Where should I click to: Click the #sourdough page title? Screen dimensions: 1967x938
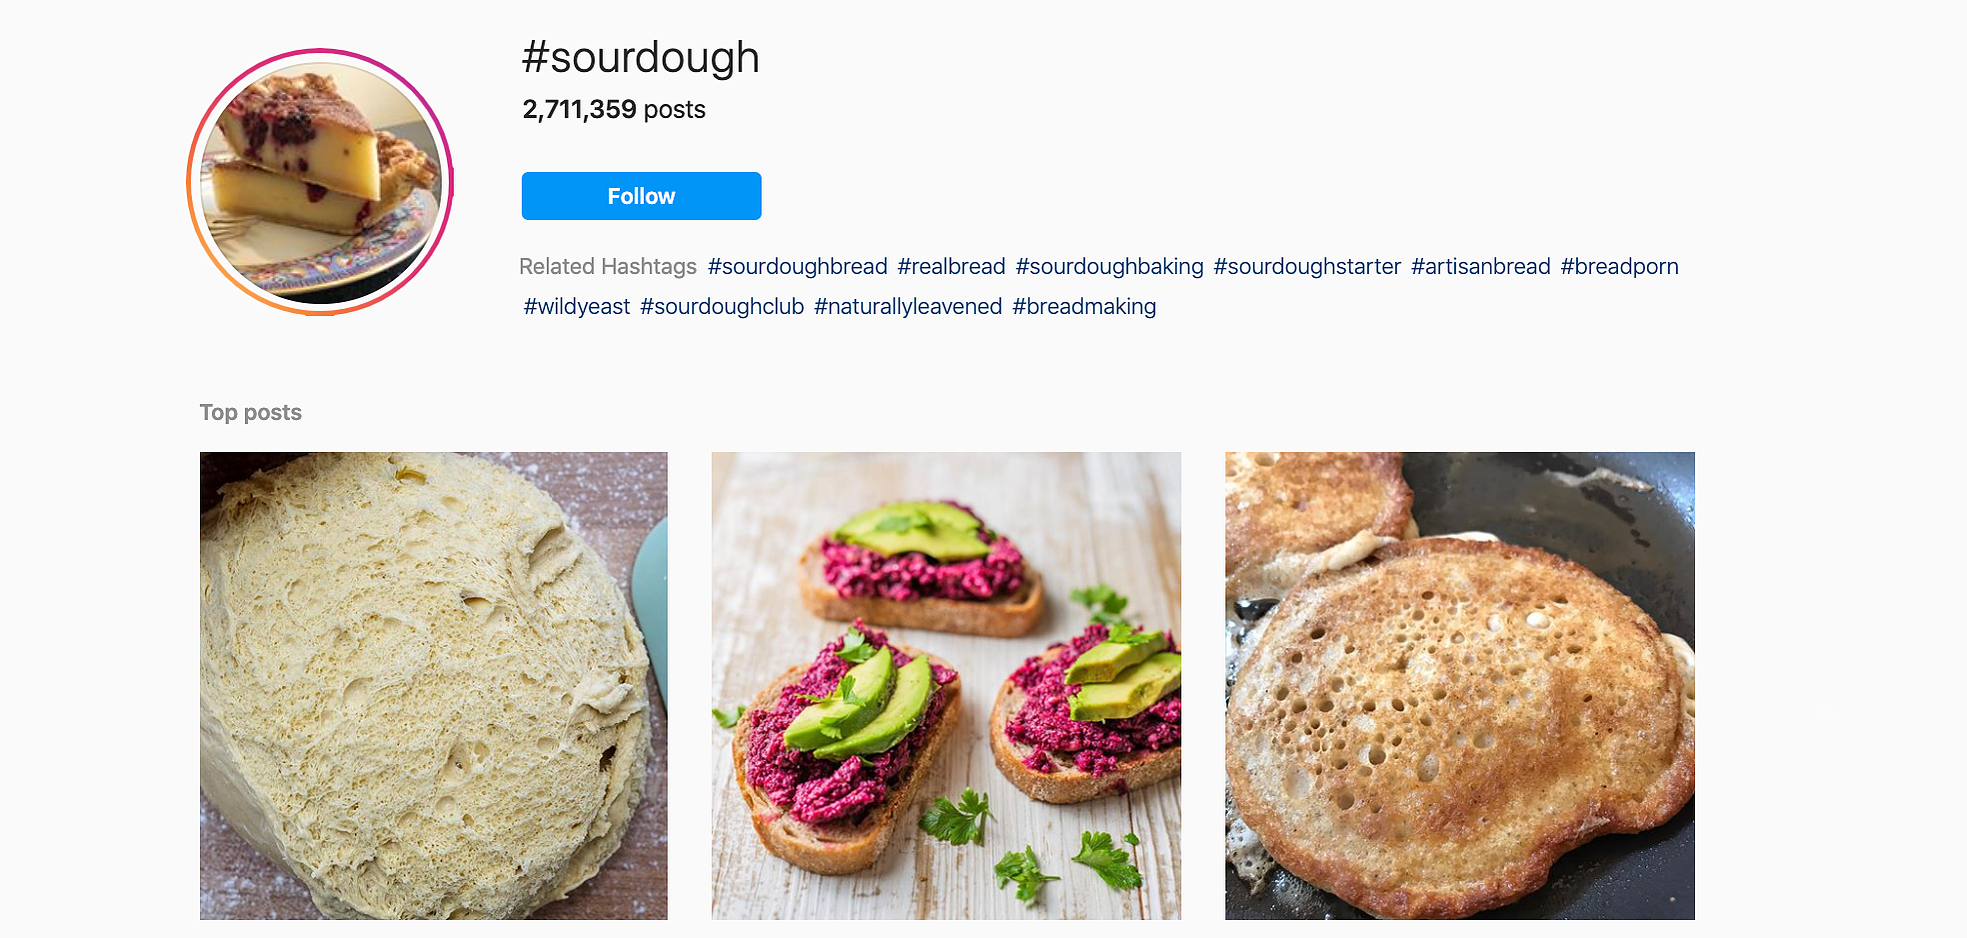point(641,57)
